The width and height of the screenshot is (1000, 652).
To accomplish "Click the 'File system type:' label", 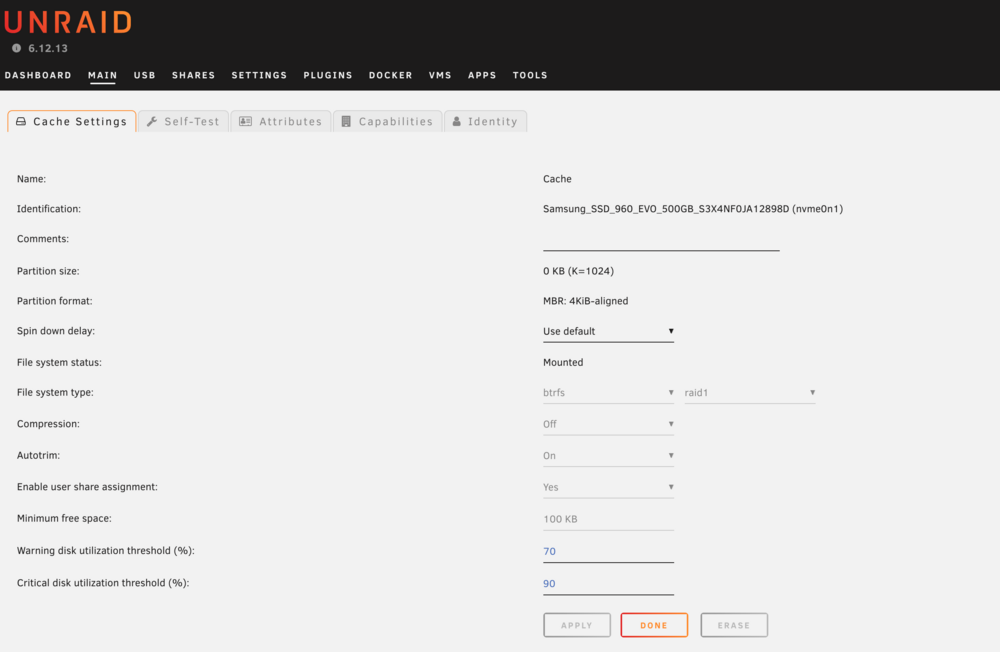I will pyautogui.click(x=55, y=392).
